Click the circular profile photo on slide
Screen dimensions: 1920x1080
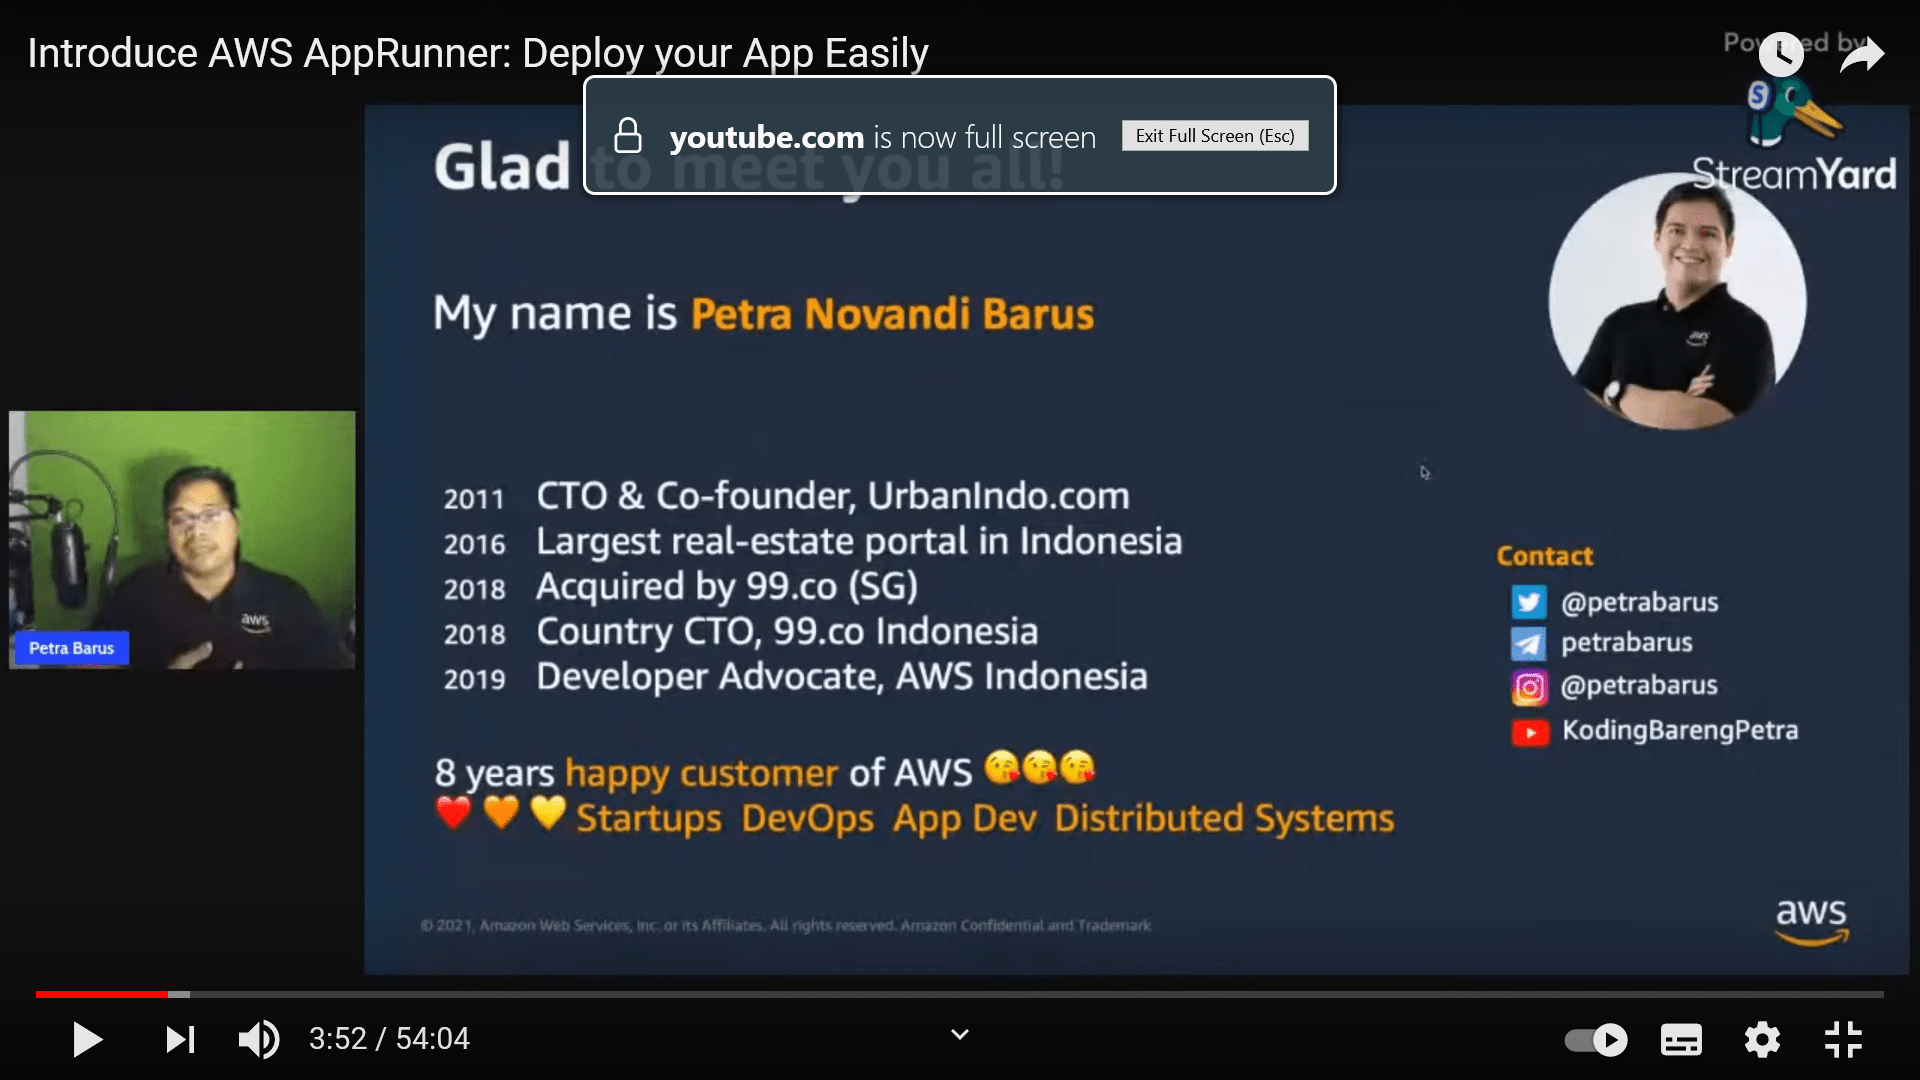1677,301
